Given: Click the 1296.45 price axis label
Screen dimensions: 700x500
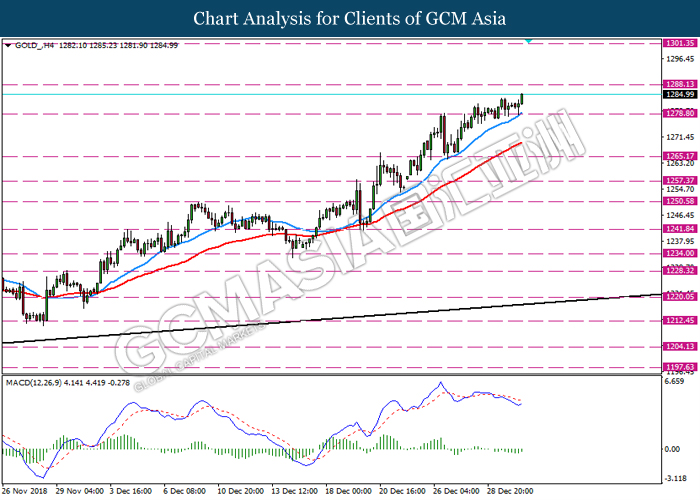Looking at the screenshot, I should [x=680, y=59].
